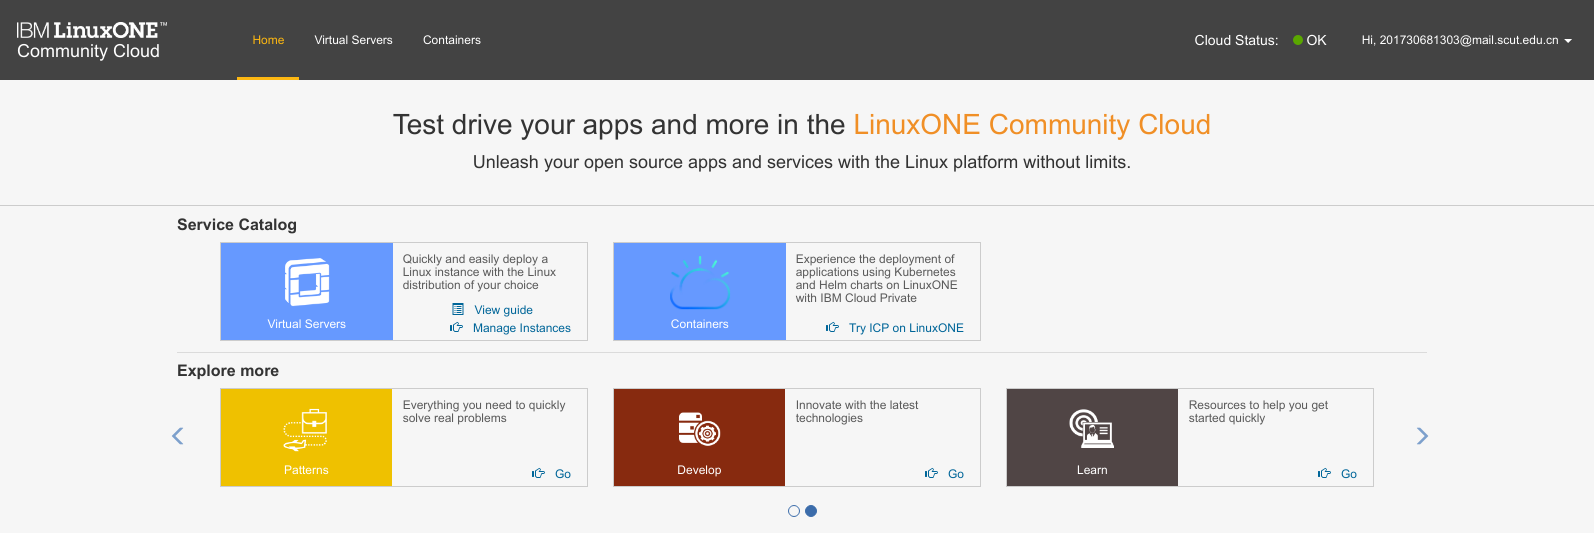The height and width of the screenshot is (533, 1594).
Task: Click the IBM LinuxONE Community Cloud logo
Action: (x=91, y=40)
